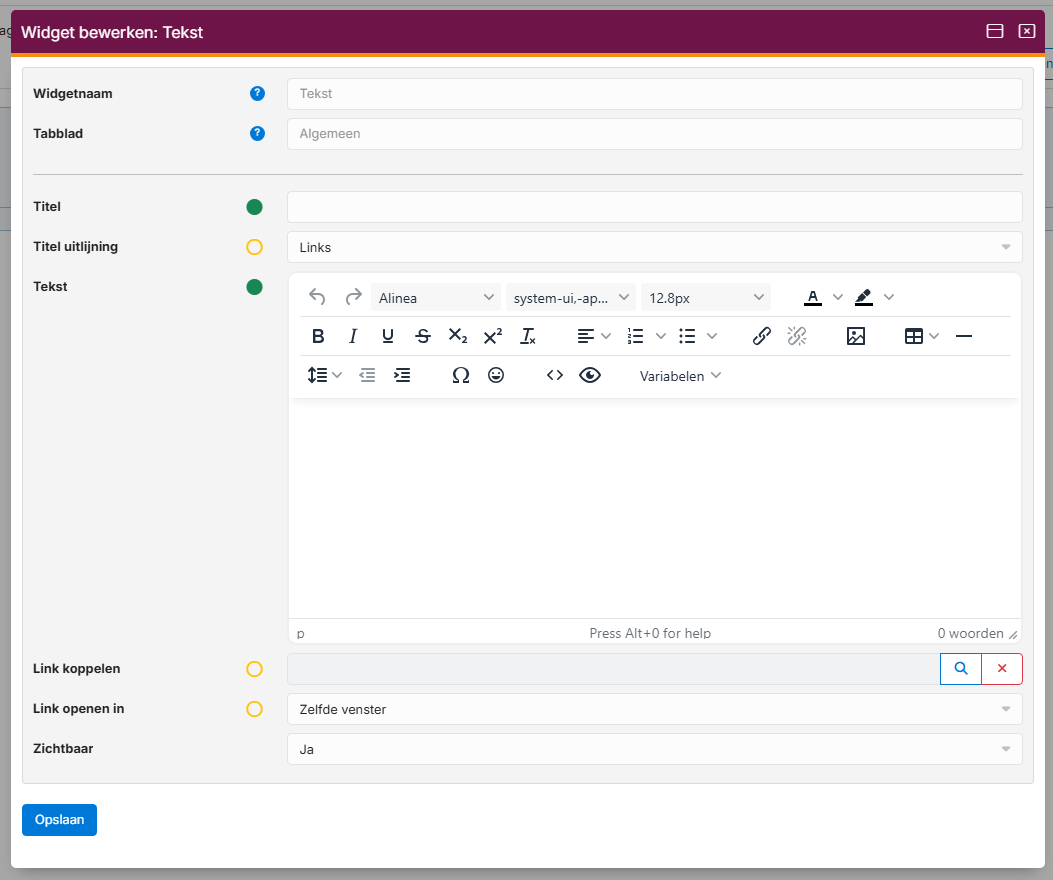Open the emoji picker

[x=496, y=375]
